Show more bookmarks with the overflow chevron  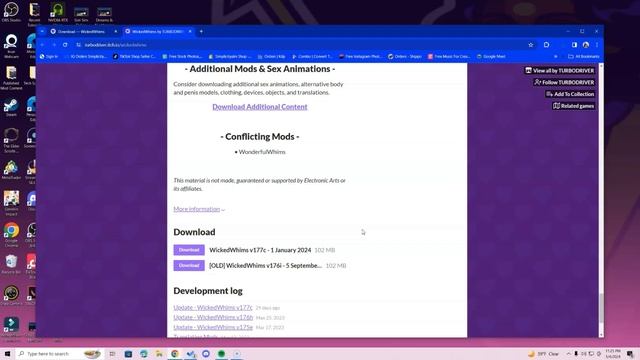pyautogui.click(x=556, y=56)
